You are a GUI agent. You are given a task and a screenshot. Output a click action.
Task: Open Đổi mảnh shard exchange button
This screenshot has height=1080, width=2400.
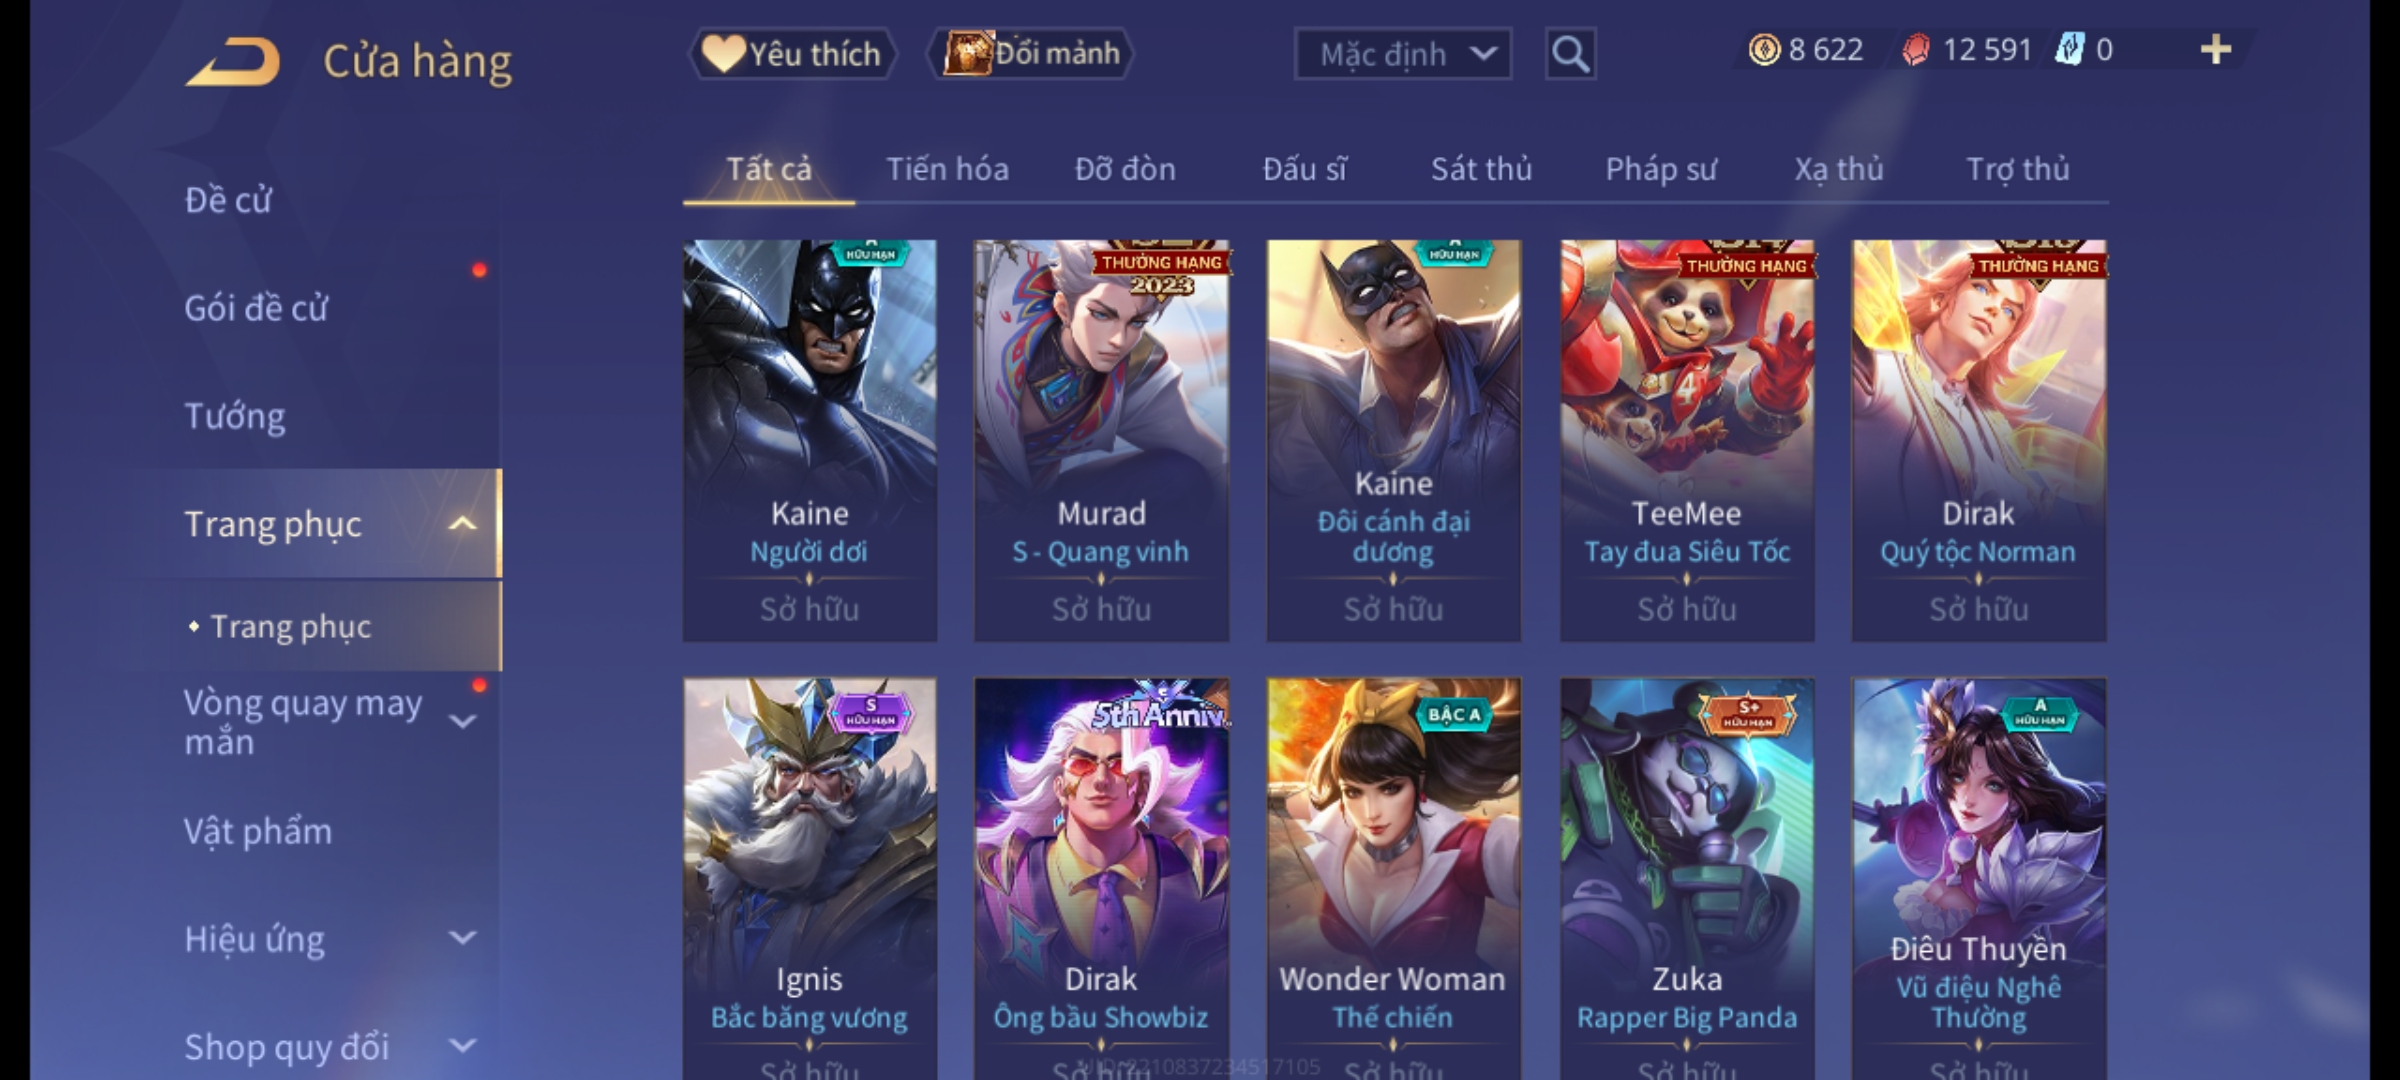pos(1031,54)
